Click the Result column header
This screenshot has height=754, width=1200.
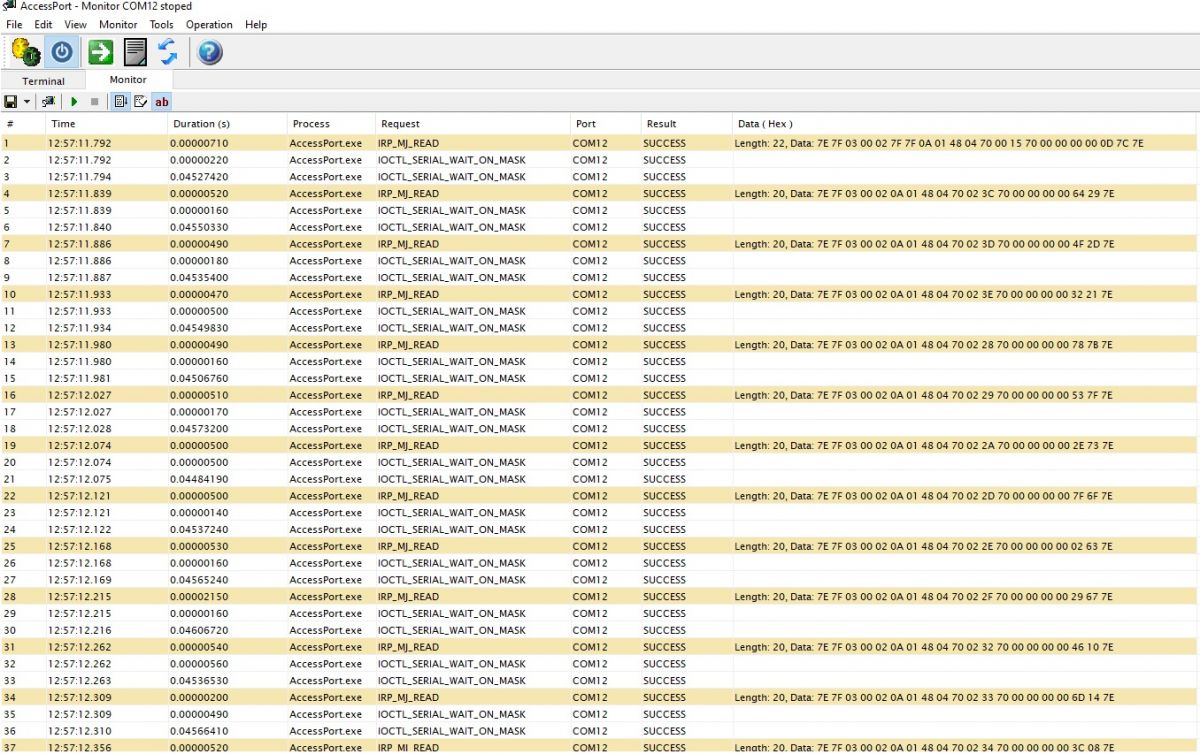tap(686, 124)
